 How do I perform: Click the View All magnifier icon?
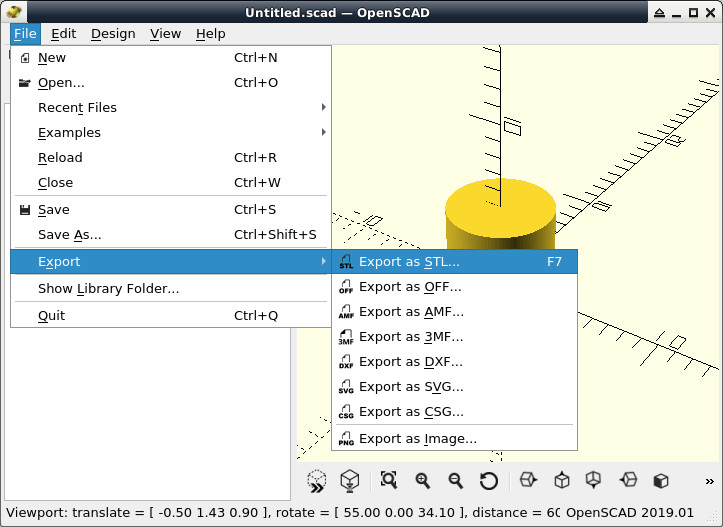(x=389, y=480)
